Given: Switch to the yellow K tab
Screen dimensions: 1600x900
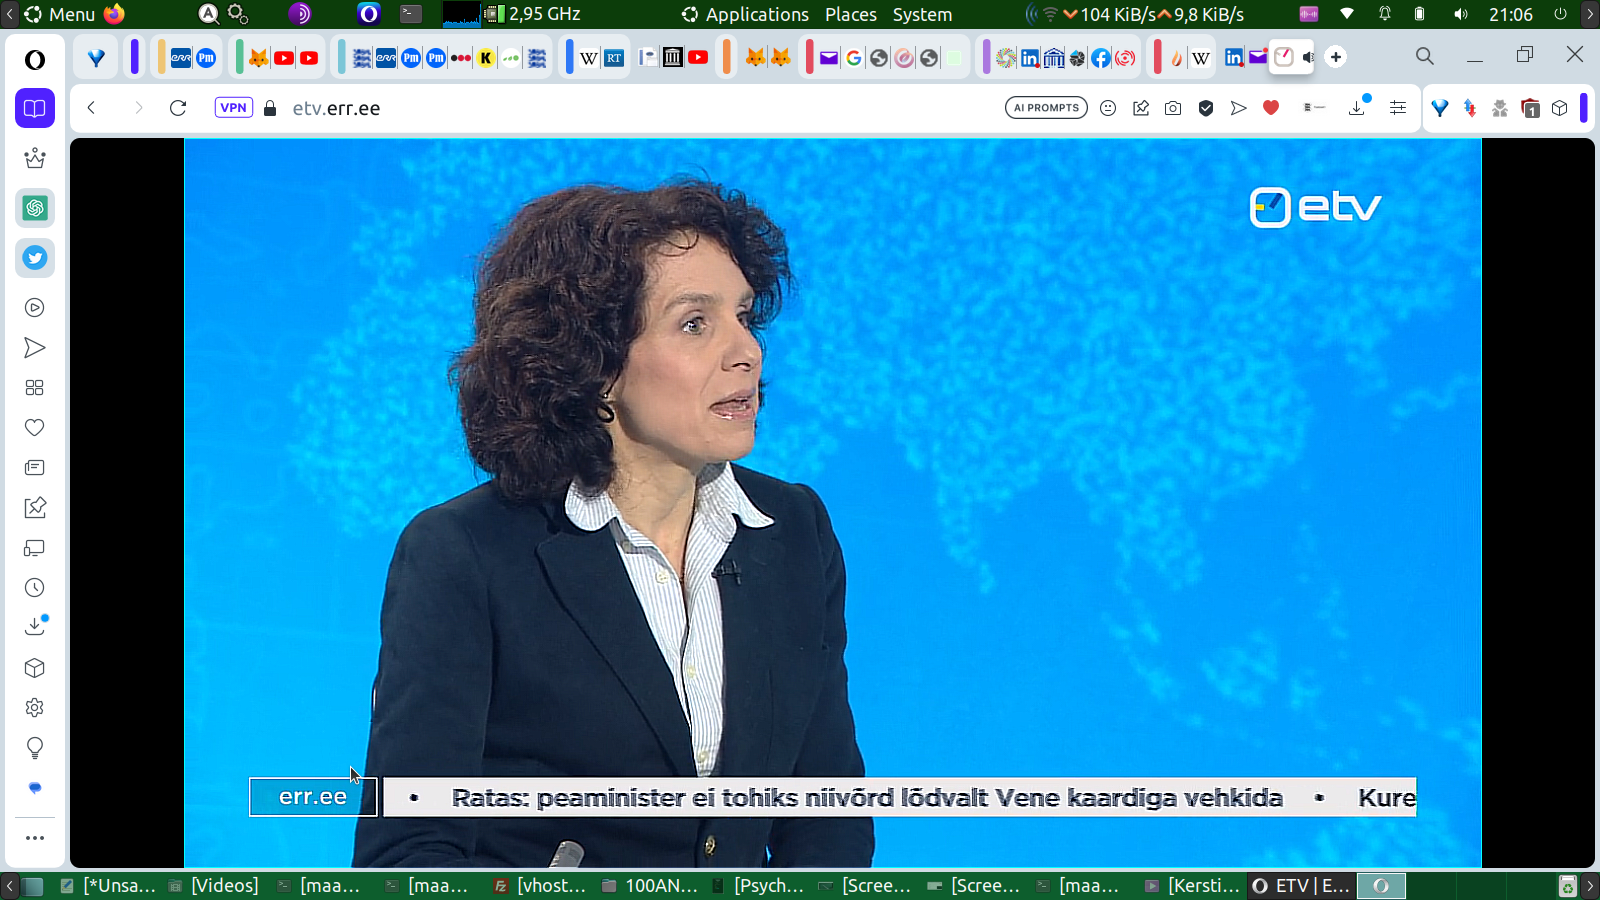Looking at the screenshot, I should coord(486,58).
